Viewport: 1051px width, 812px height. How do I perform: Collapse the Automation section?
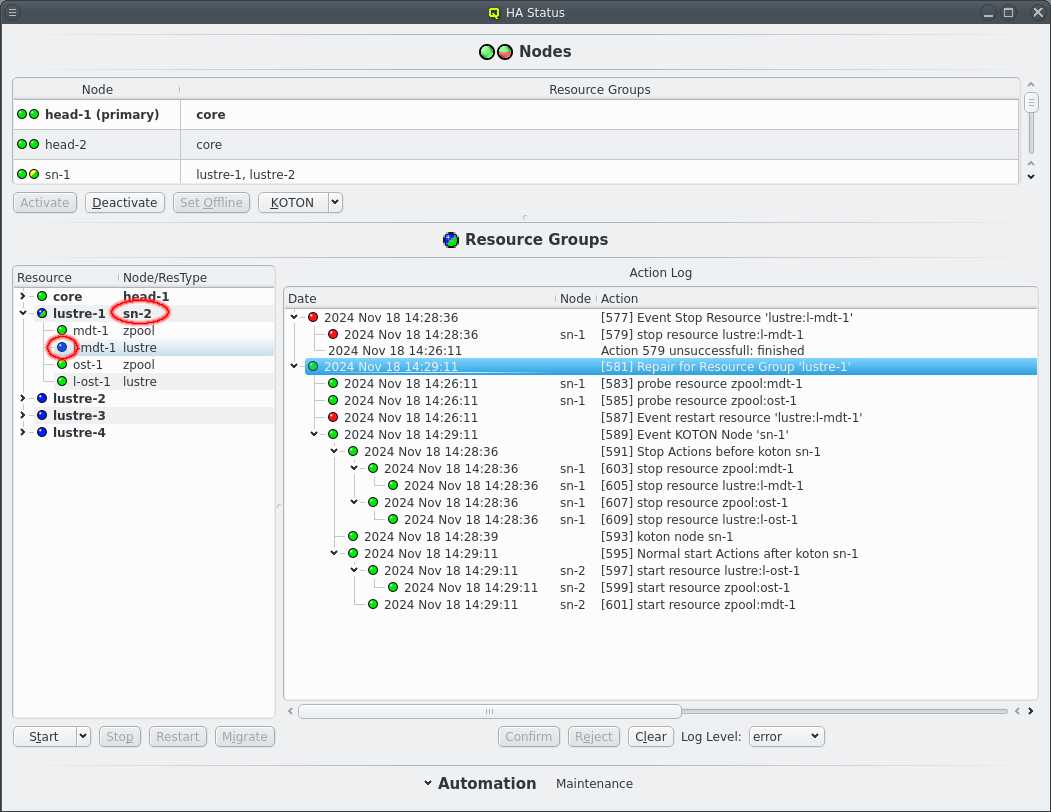[428, 783]
